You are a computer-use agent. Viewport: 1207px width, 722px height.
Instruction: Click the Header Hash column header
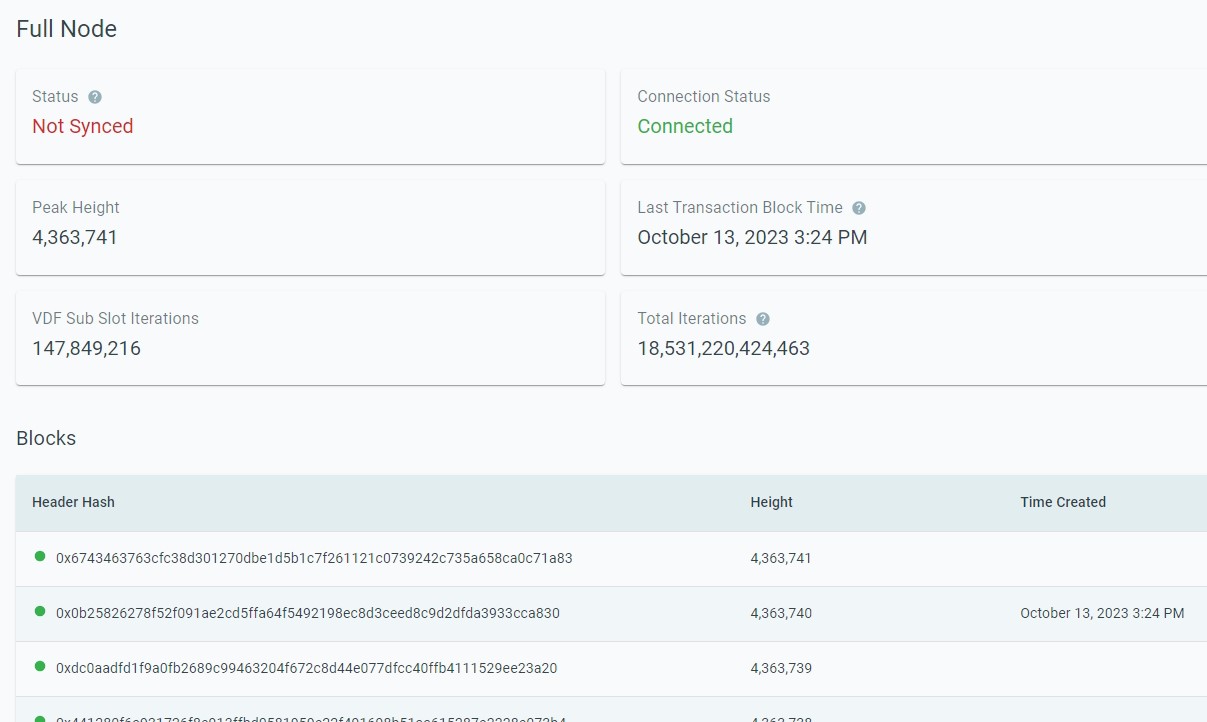pyautogui.click(x=73, y=502)
